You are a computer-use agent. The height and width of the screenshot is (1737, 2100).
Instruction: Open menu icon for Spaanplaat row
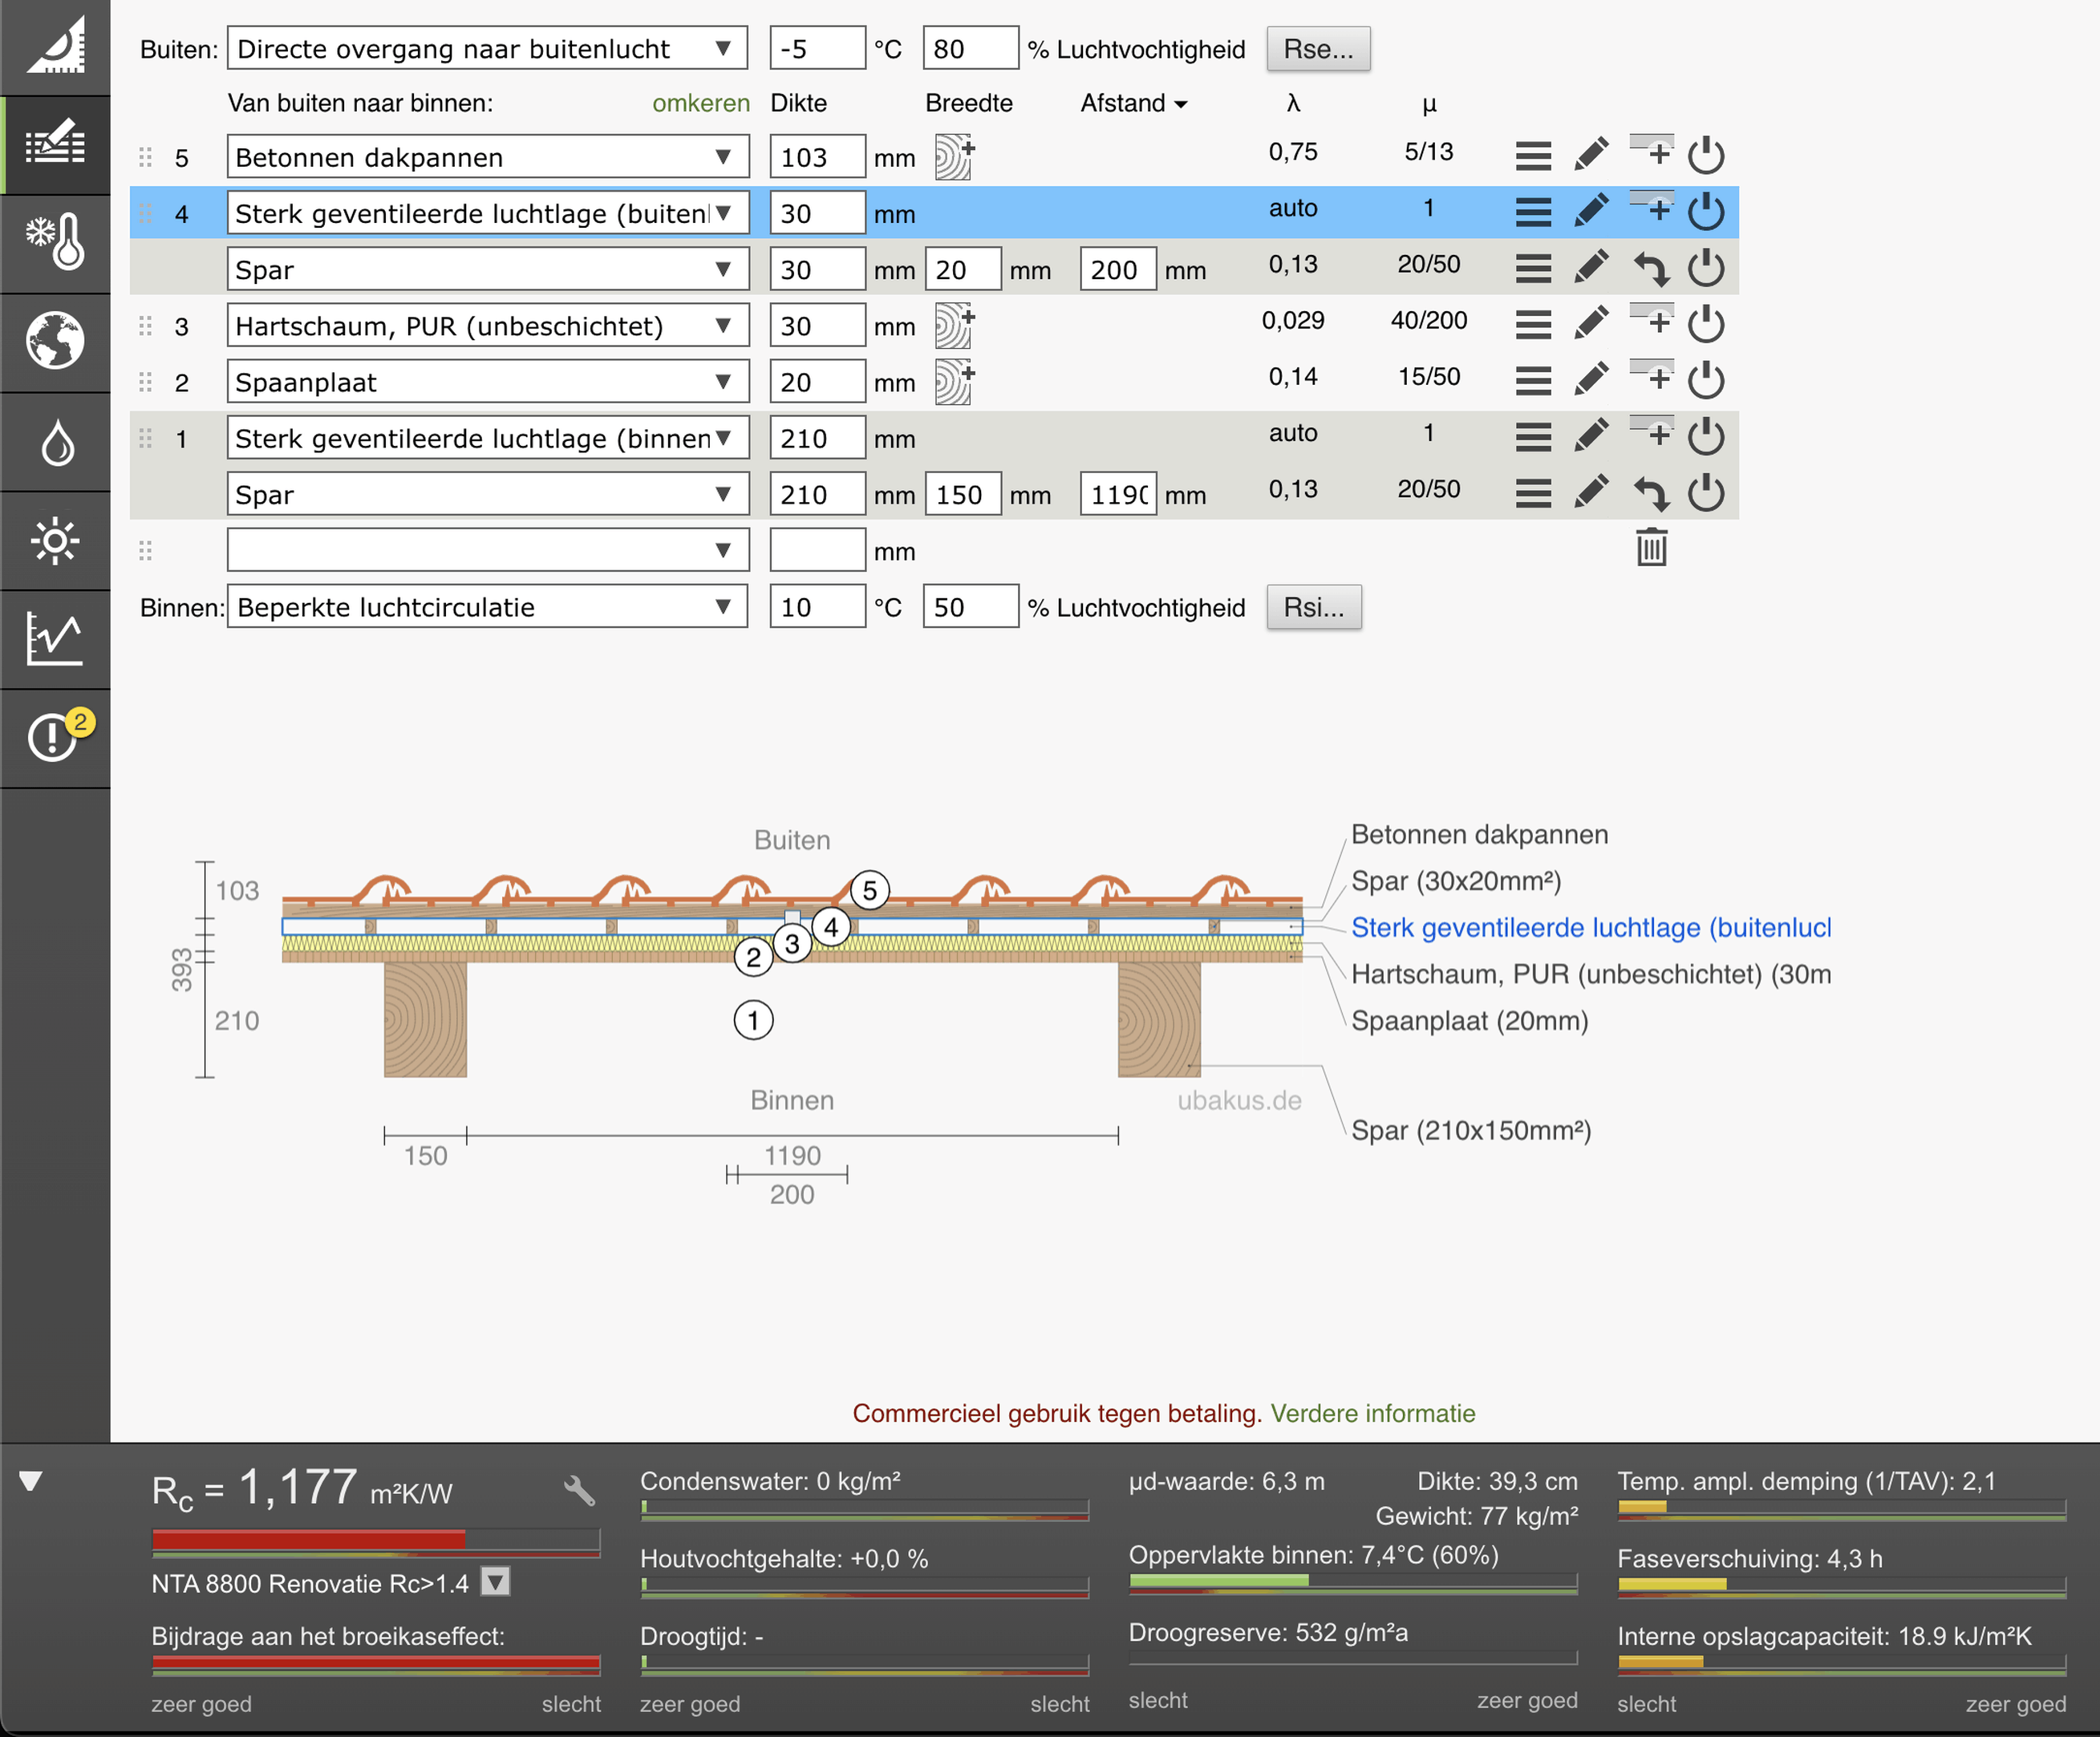pyautogui.click(x=1533, y=380)
